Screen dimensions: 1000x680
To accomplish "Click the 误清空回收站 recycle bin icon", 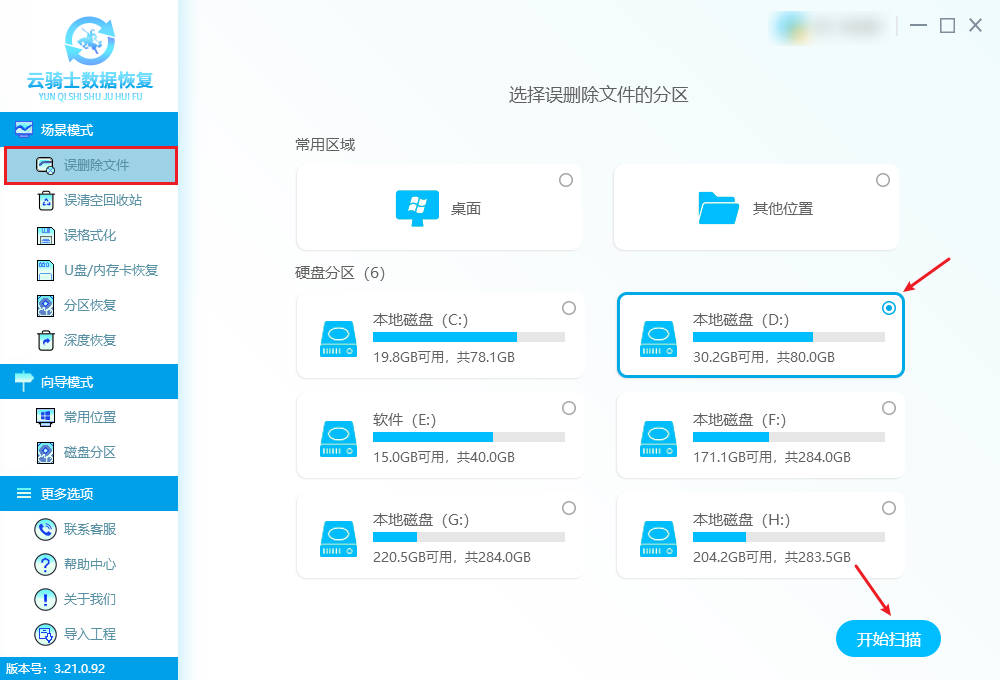I will (x=45, y=200).
